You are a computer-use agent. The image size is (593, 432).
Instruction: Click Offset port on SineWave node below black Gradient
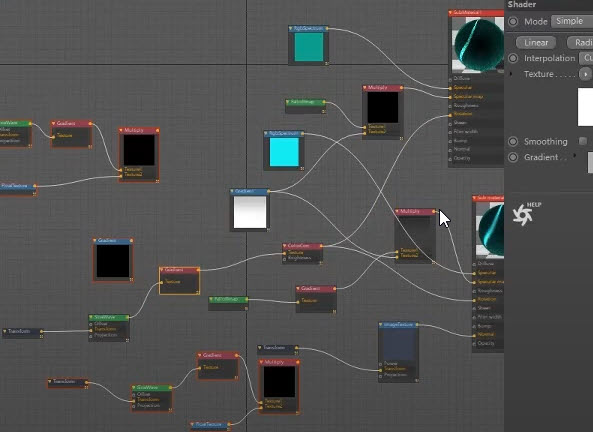coord(91,325)
